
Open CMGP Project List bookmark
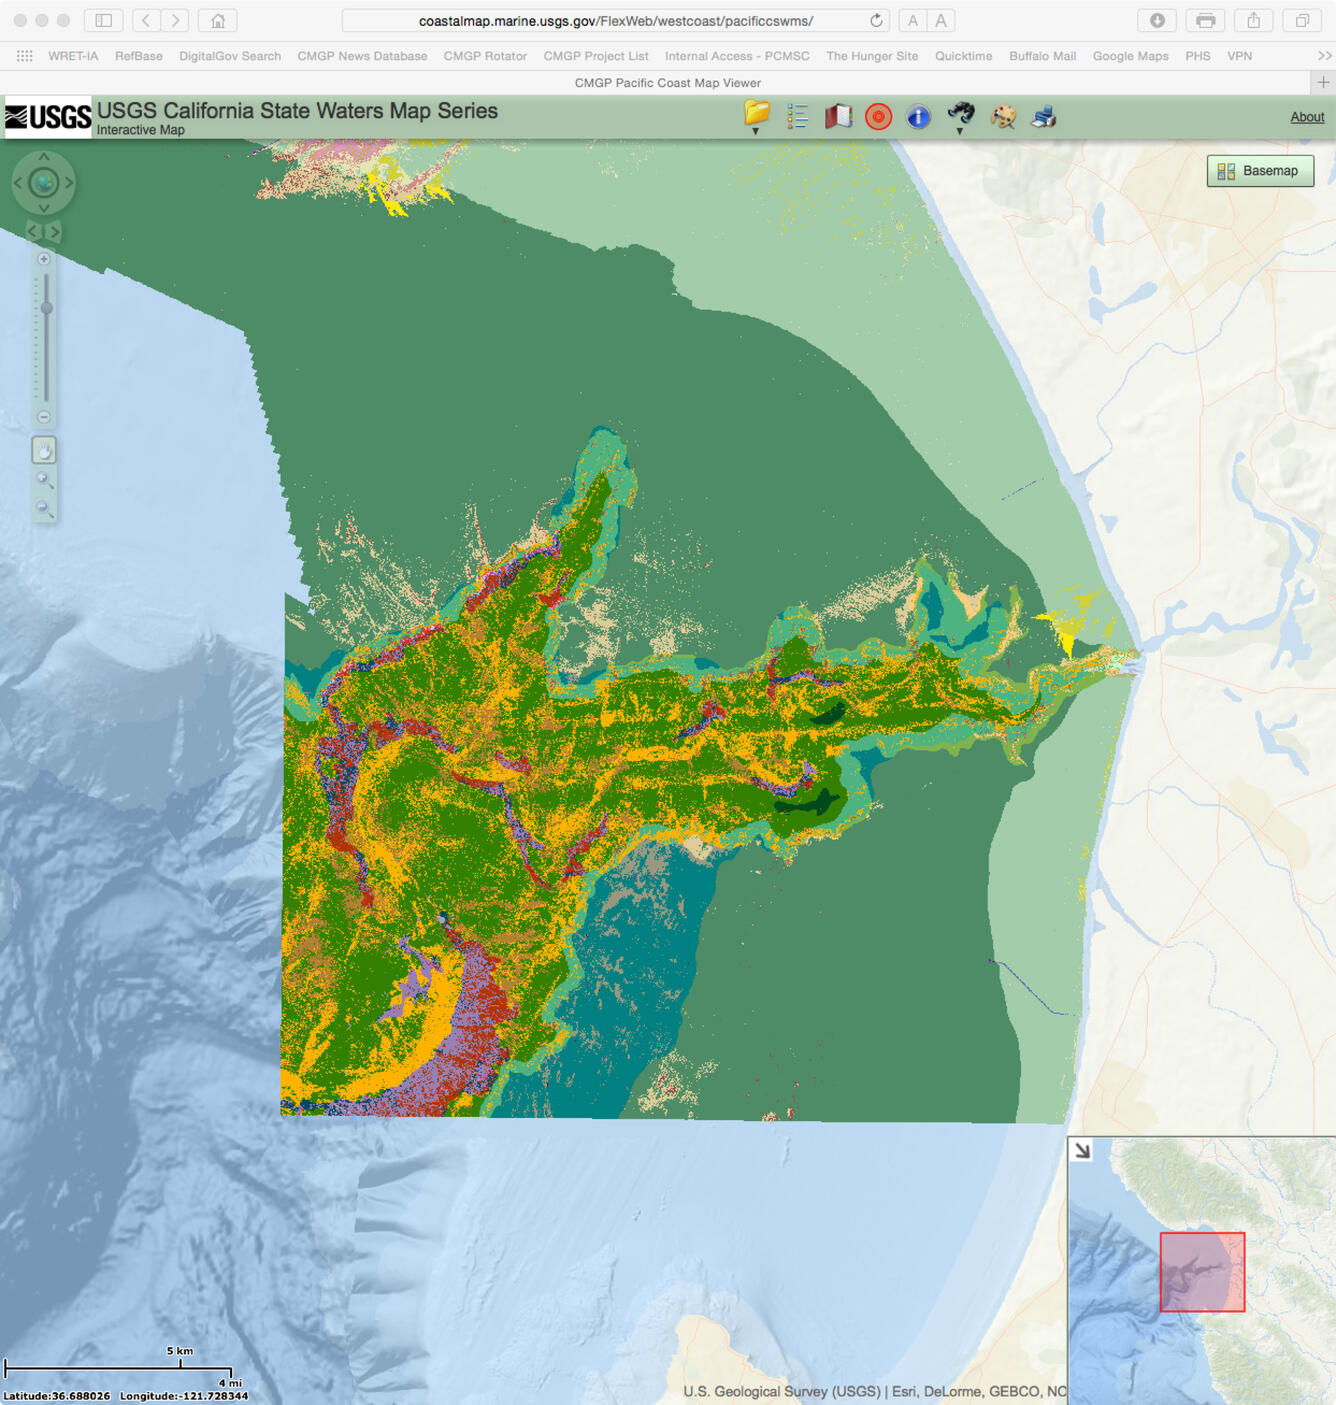point(595,56)
